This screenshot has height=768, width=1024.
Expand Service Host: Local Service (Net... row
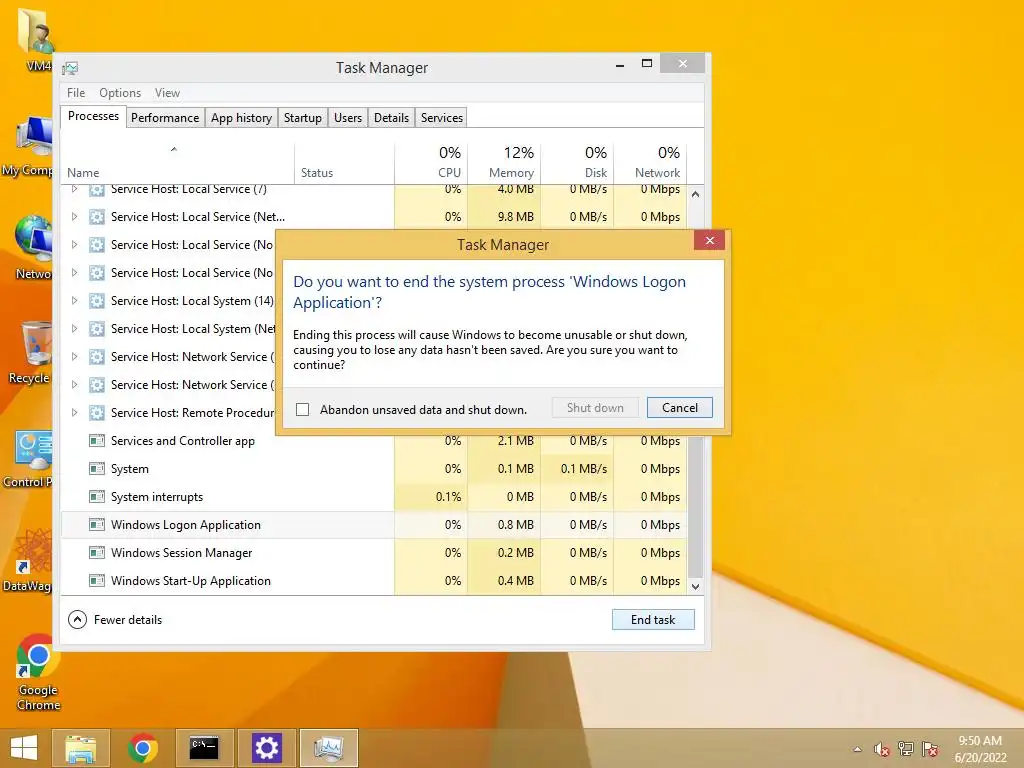pyautogui.click(x=74, y=216)
